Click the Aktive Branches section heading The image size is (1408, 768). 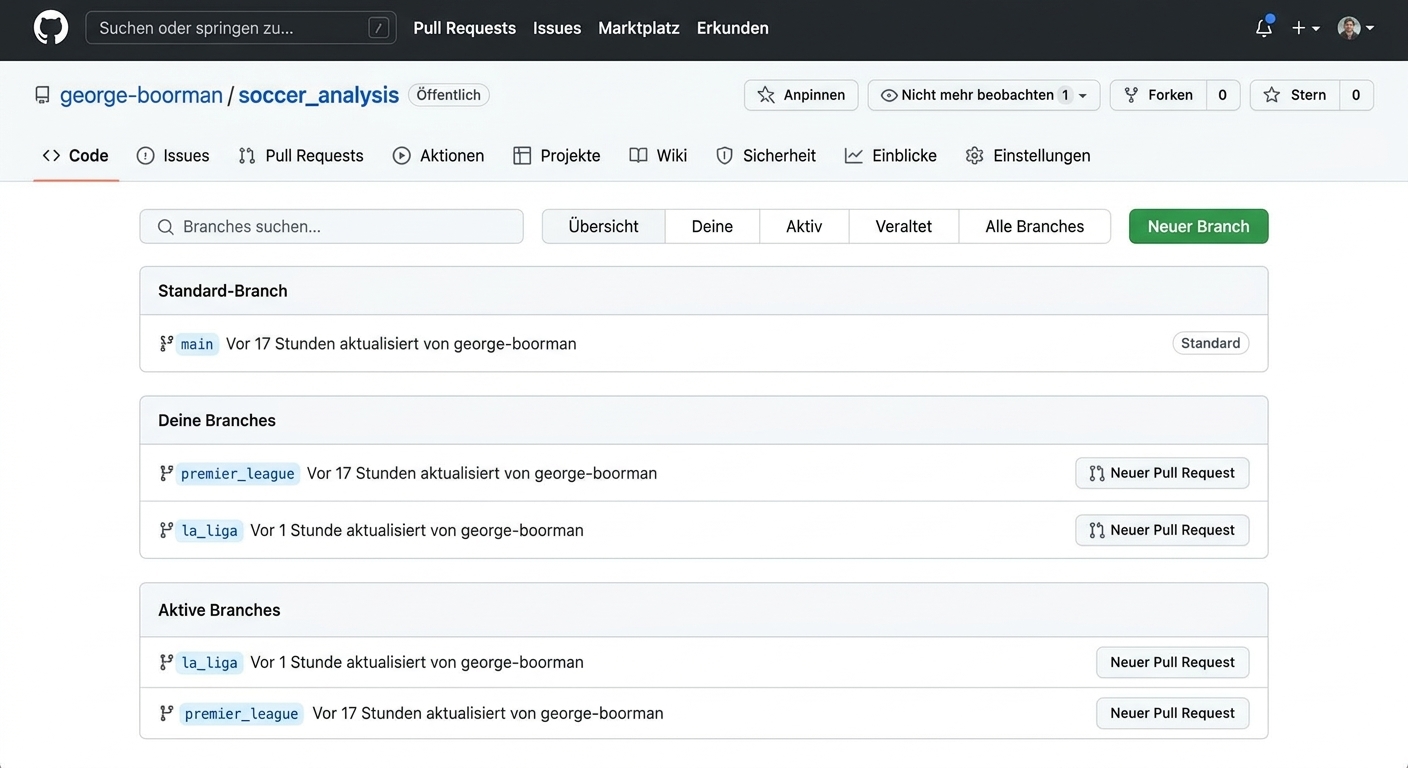point(219,610)
